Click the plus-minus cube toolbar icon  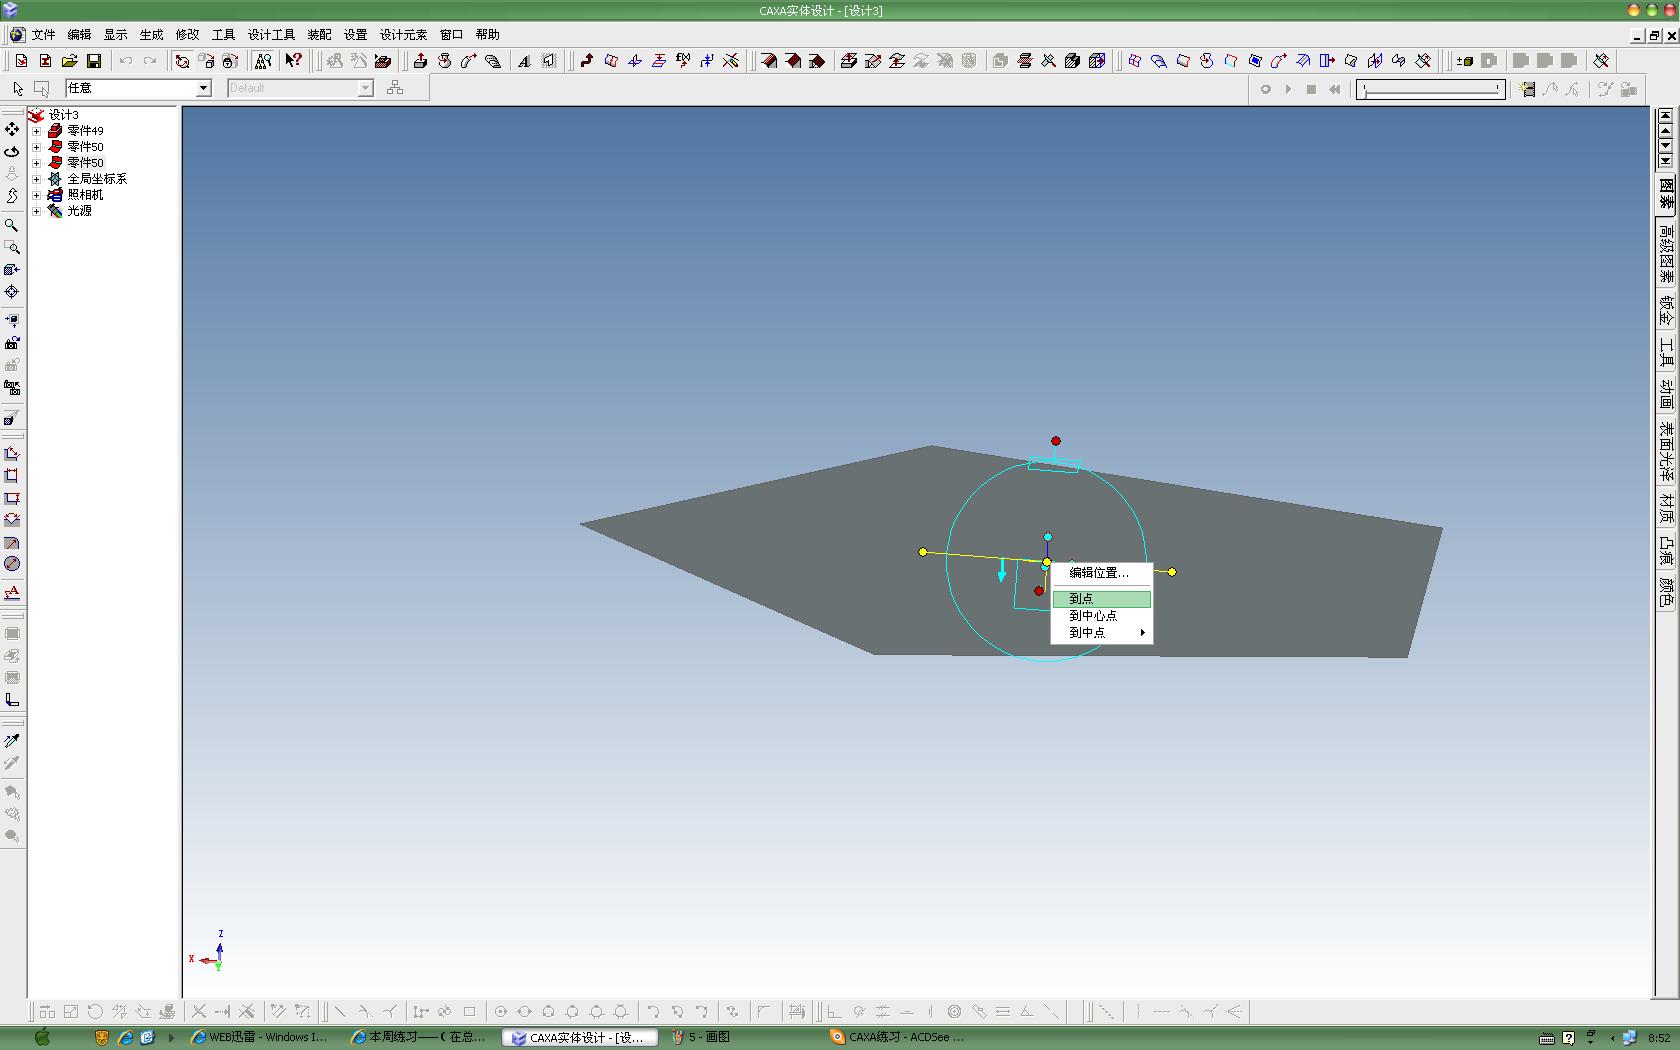(x=1465, y=61)
